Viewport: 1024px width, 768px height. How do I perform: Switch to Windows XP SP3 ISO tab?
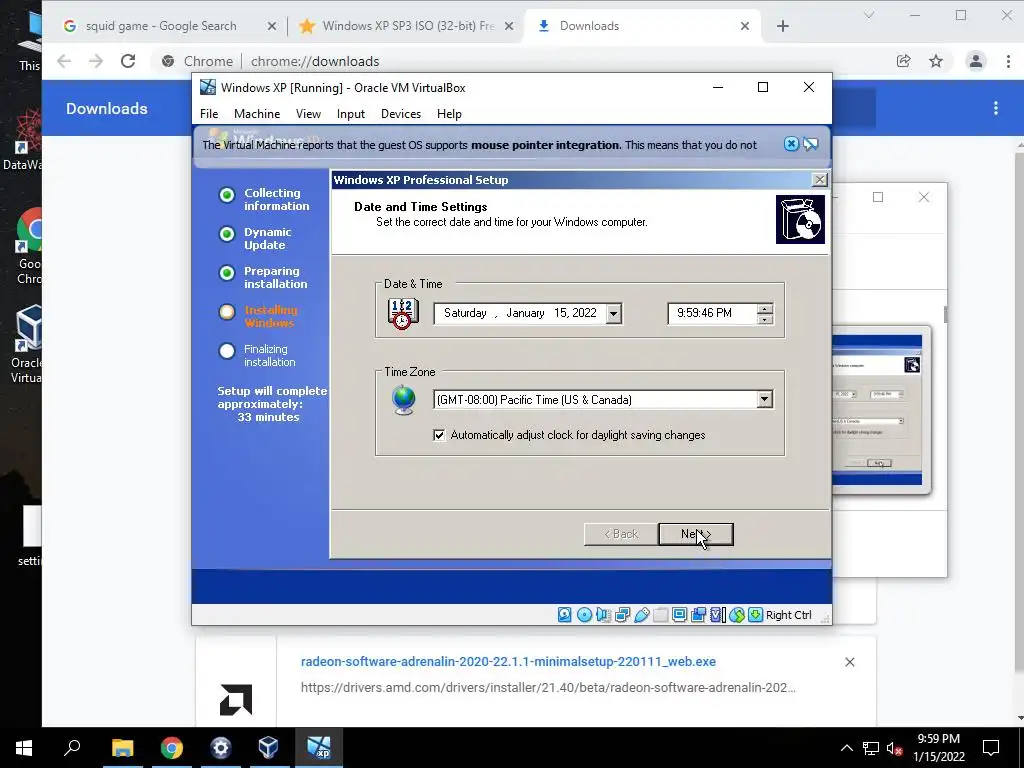click(408, 26)
